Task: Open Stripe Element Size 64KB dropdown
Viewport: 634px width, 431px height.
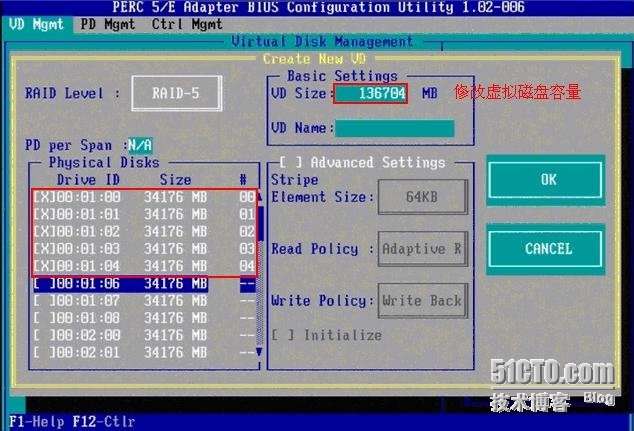Action: (423, 197)
